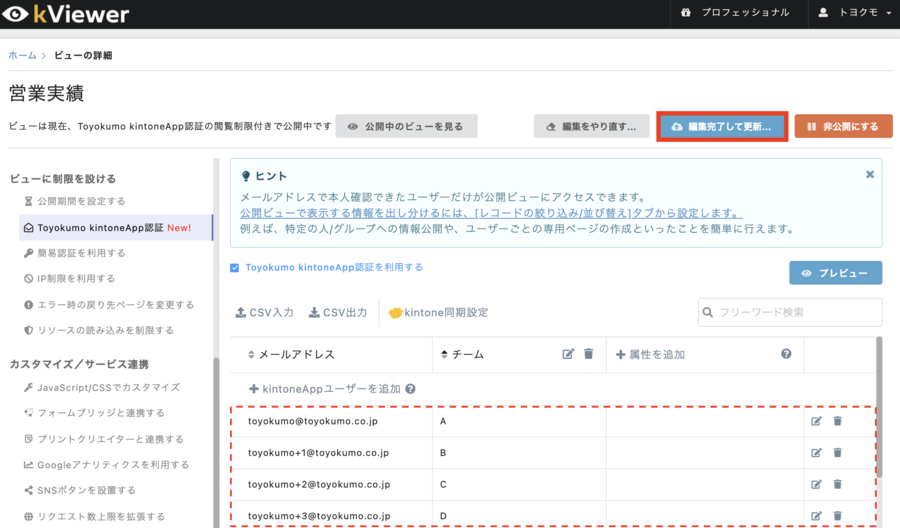Open help icon beside kintoneAppユーザーを追加

(x=410, y=389)
